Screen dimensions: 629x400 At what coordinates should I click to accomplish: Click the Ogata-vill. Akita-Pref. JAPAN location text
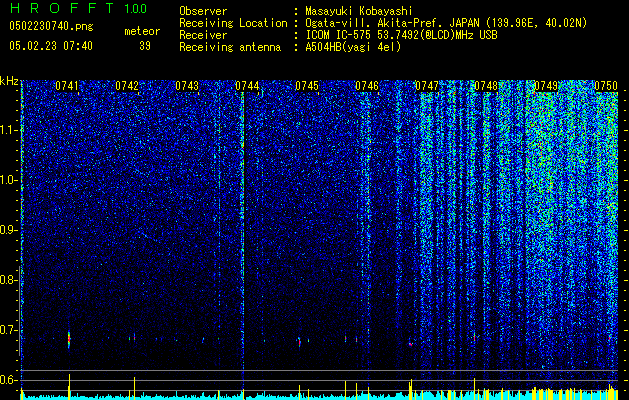(446, 23)
